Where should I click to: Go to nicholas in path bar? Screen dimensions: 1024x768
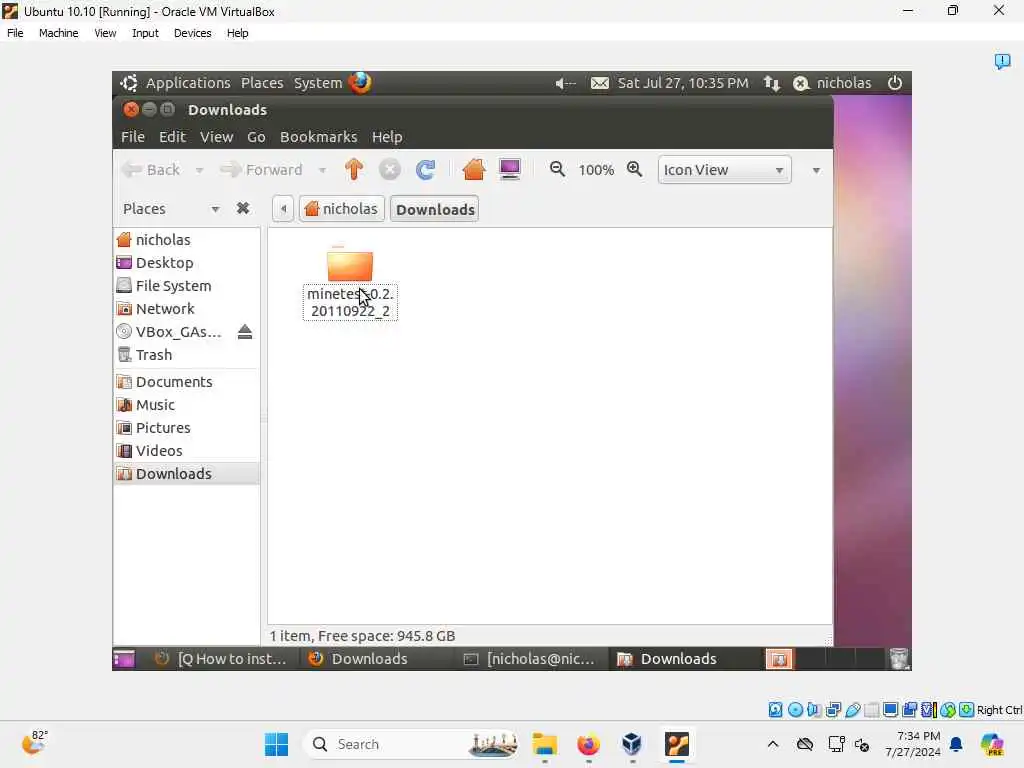(x=342, y=209)
